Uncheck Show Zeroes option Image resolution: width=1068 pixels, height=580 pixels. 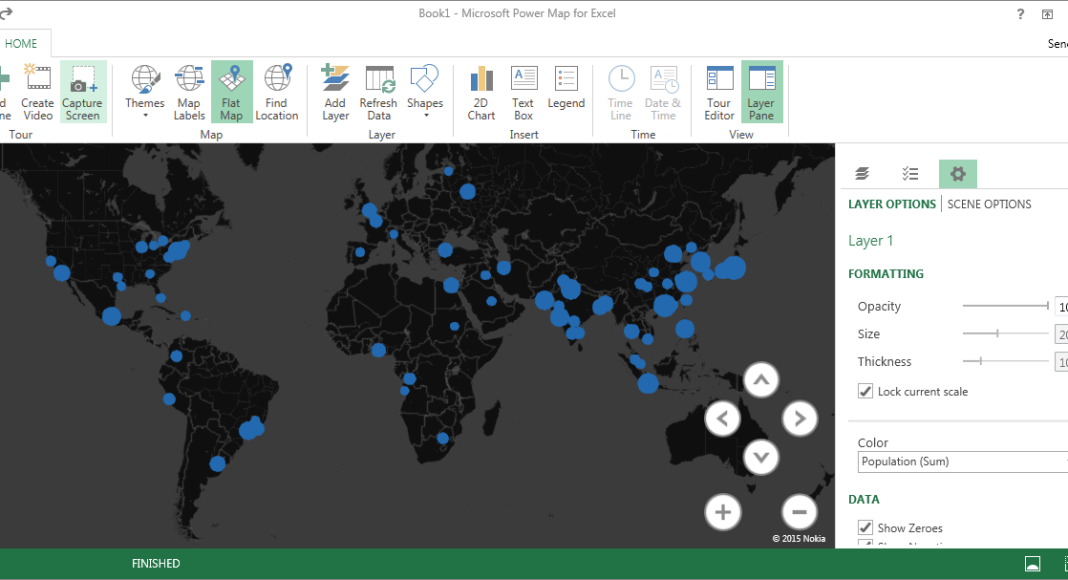865,528
